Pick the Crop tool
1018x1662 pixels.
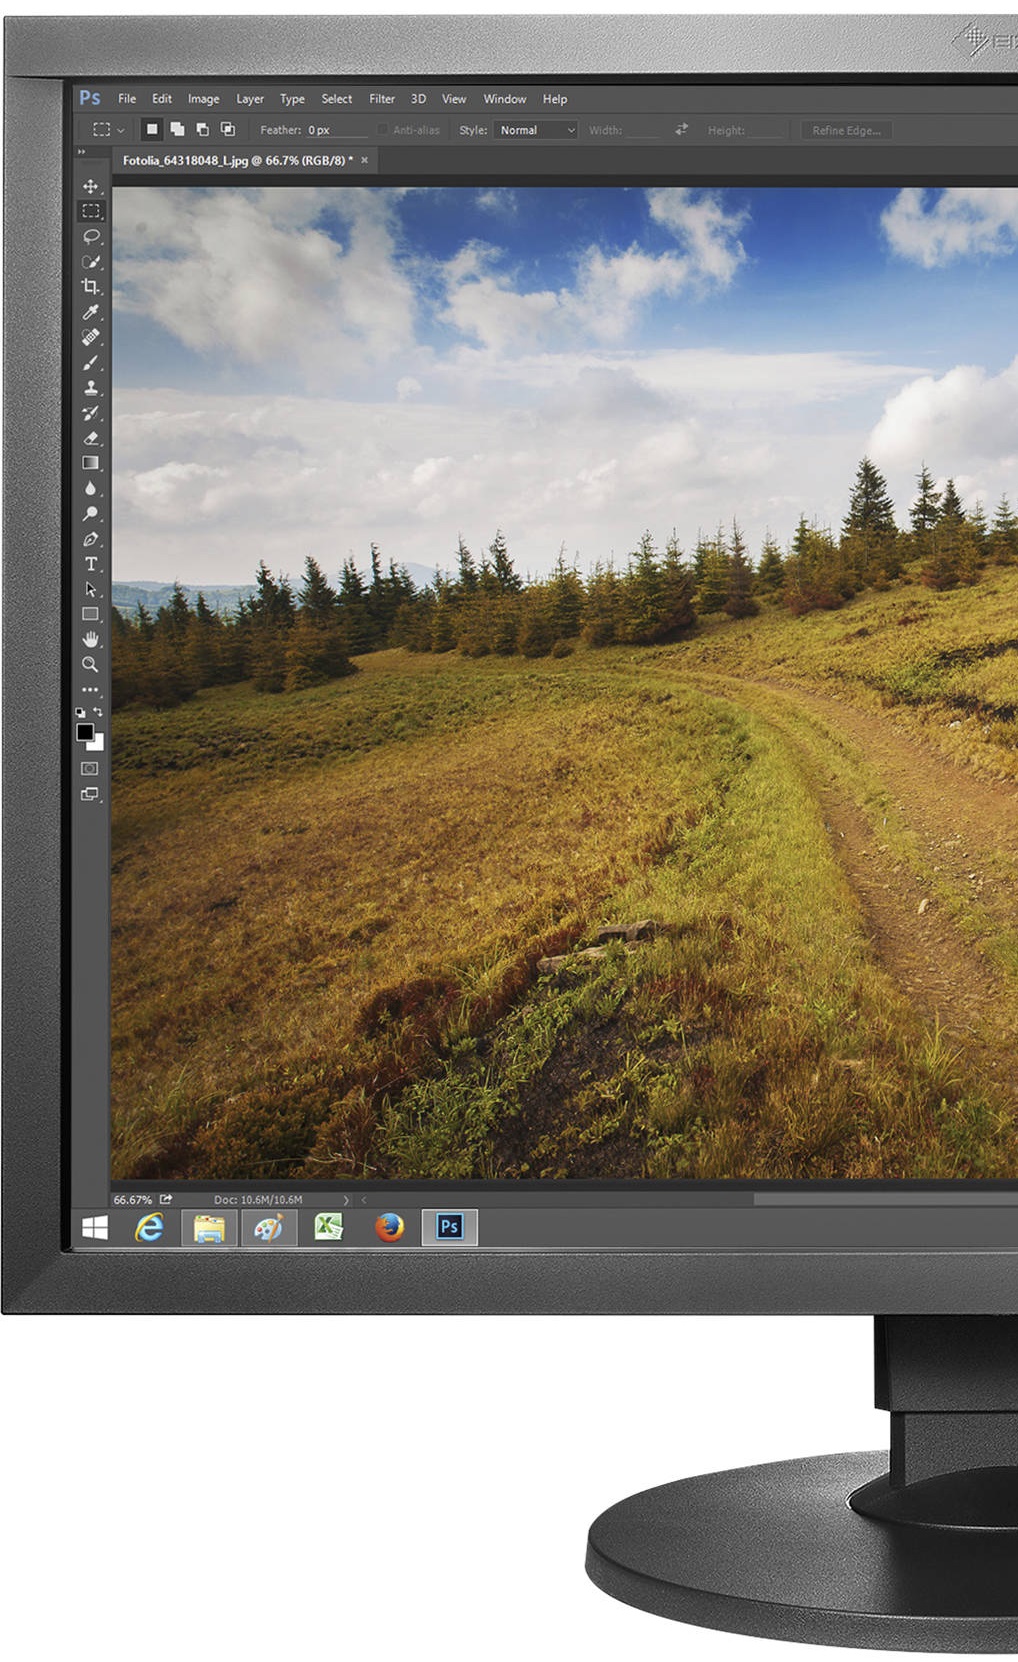click(90, 287)
